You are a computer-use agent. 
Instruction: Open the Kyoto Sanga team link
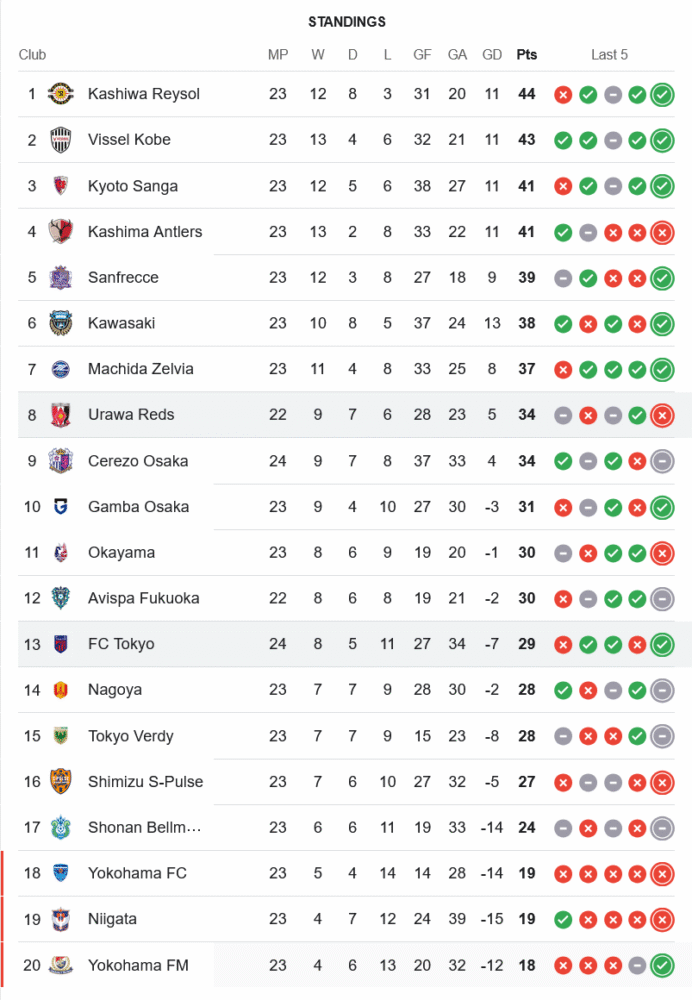133,186
